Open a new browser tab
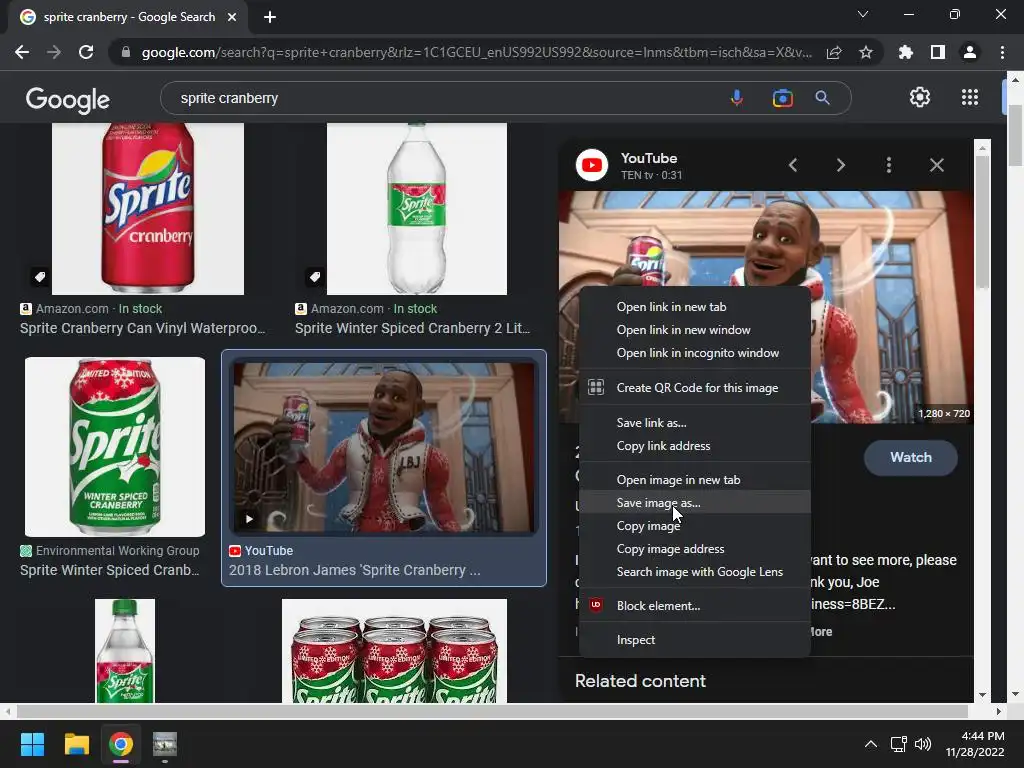Image resolution: width=1024 pixels, height=768 pixels. 270,17
